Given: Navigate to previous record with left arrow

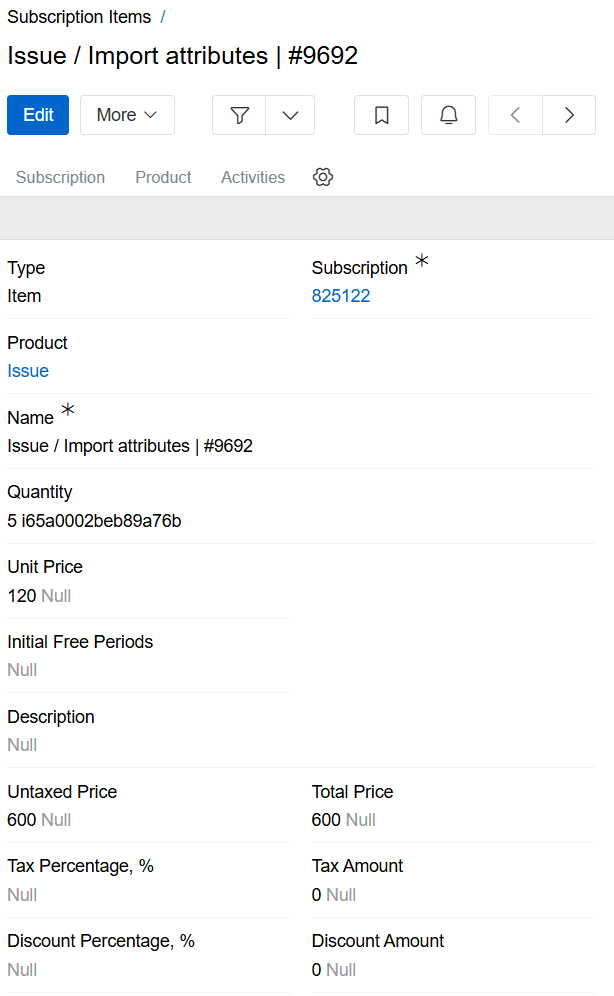Looking at the screenshot, I should click(x=514, y=115).
